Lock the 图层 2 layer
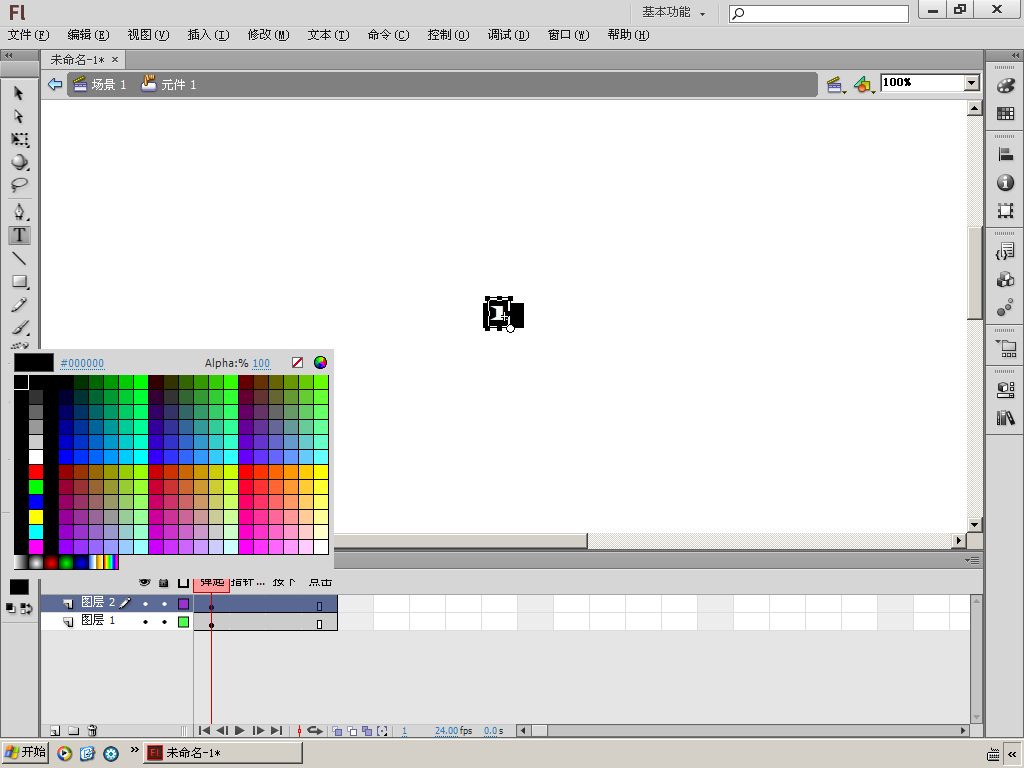Viewport: 1024px width, 768px height. click(164, 604)
